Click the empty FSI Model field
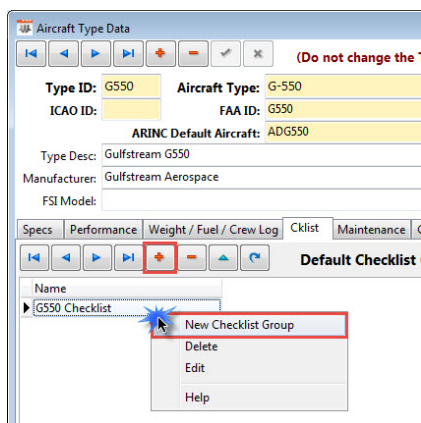Screen dimensions: 421x423 261,200
